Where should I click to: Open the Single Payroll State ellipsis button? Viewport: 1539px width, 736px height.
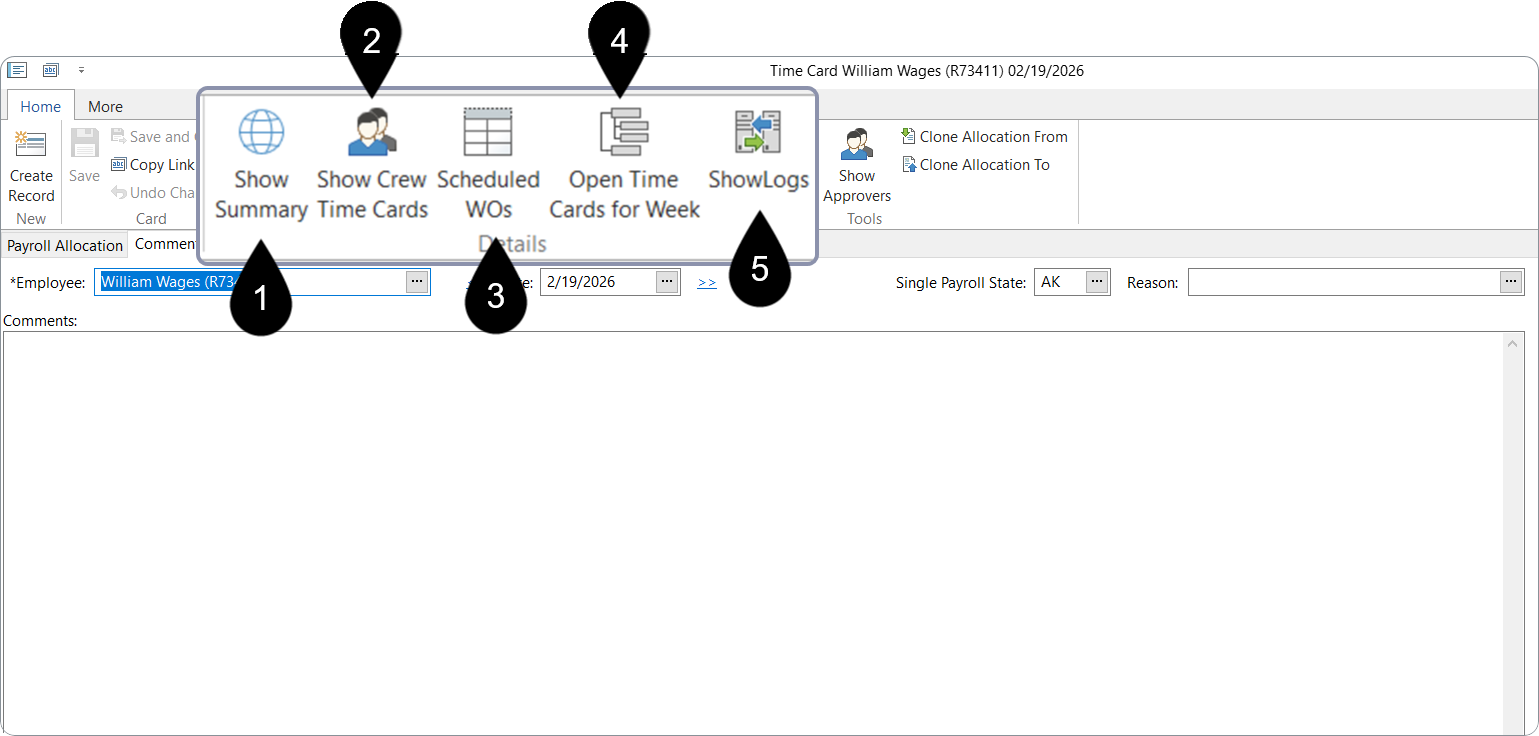tap(1097, 282)
